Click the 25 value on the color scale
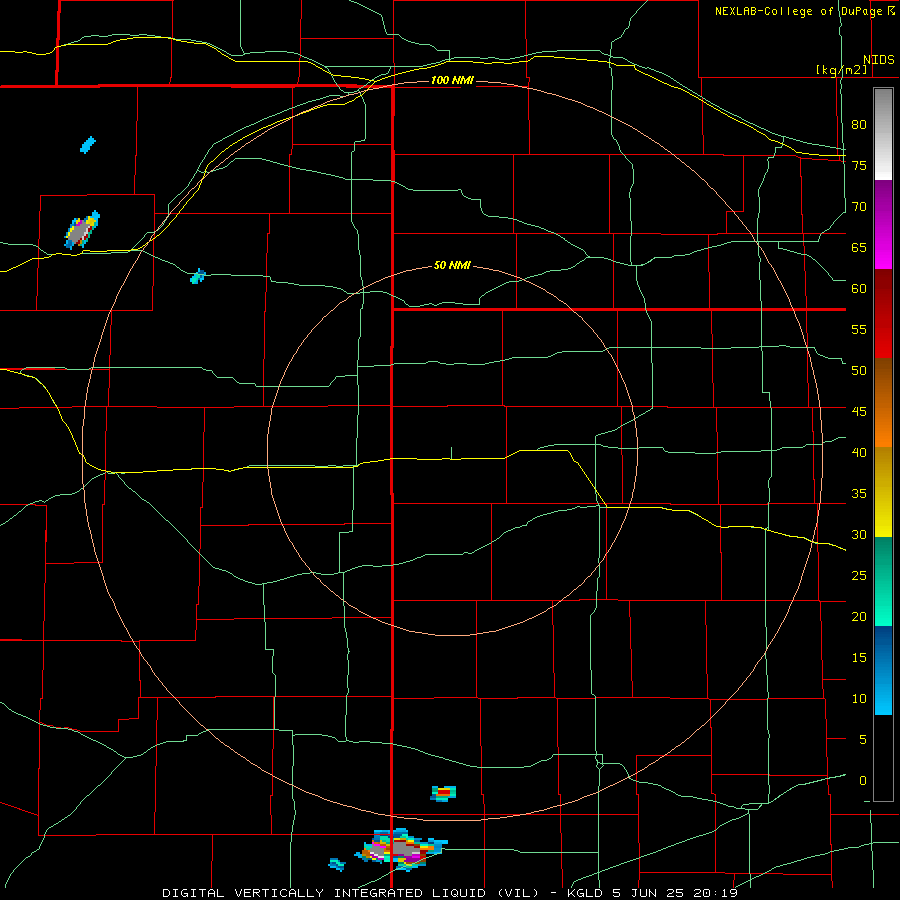Screen dimensions: 900x900 859,575
